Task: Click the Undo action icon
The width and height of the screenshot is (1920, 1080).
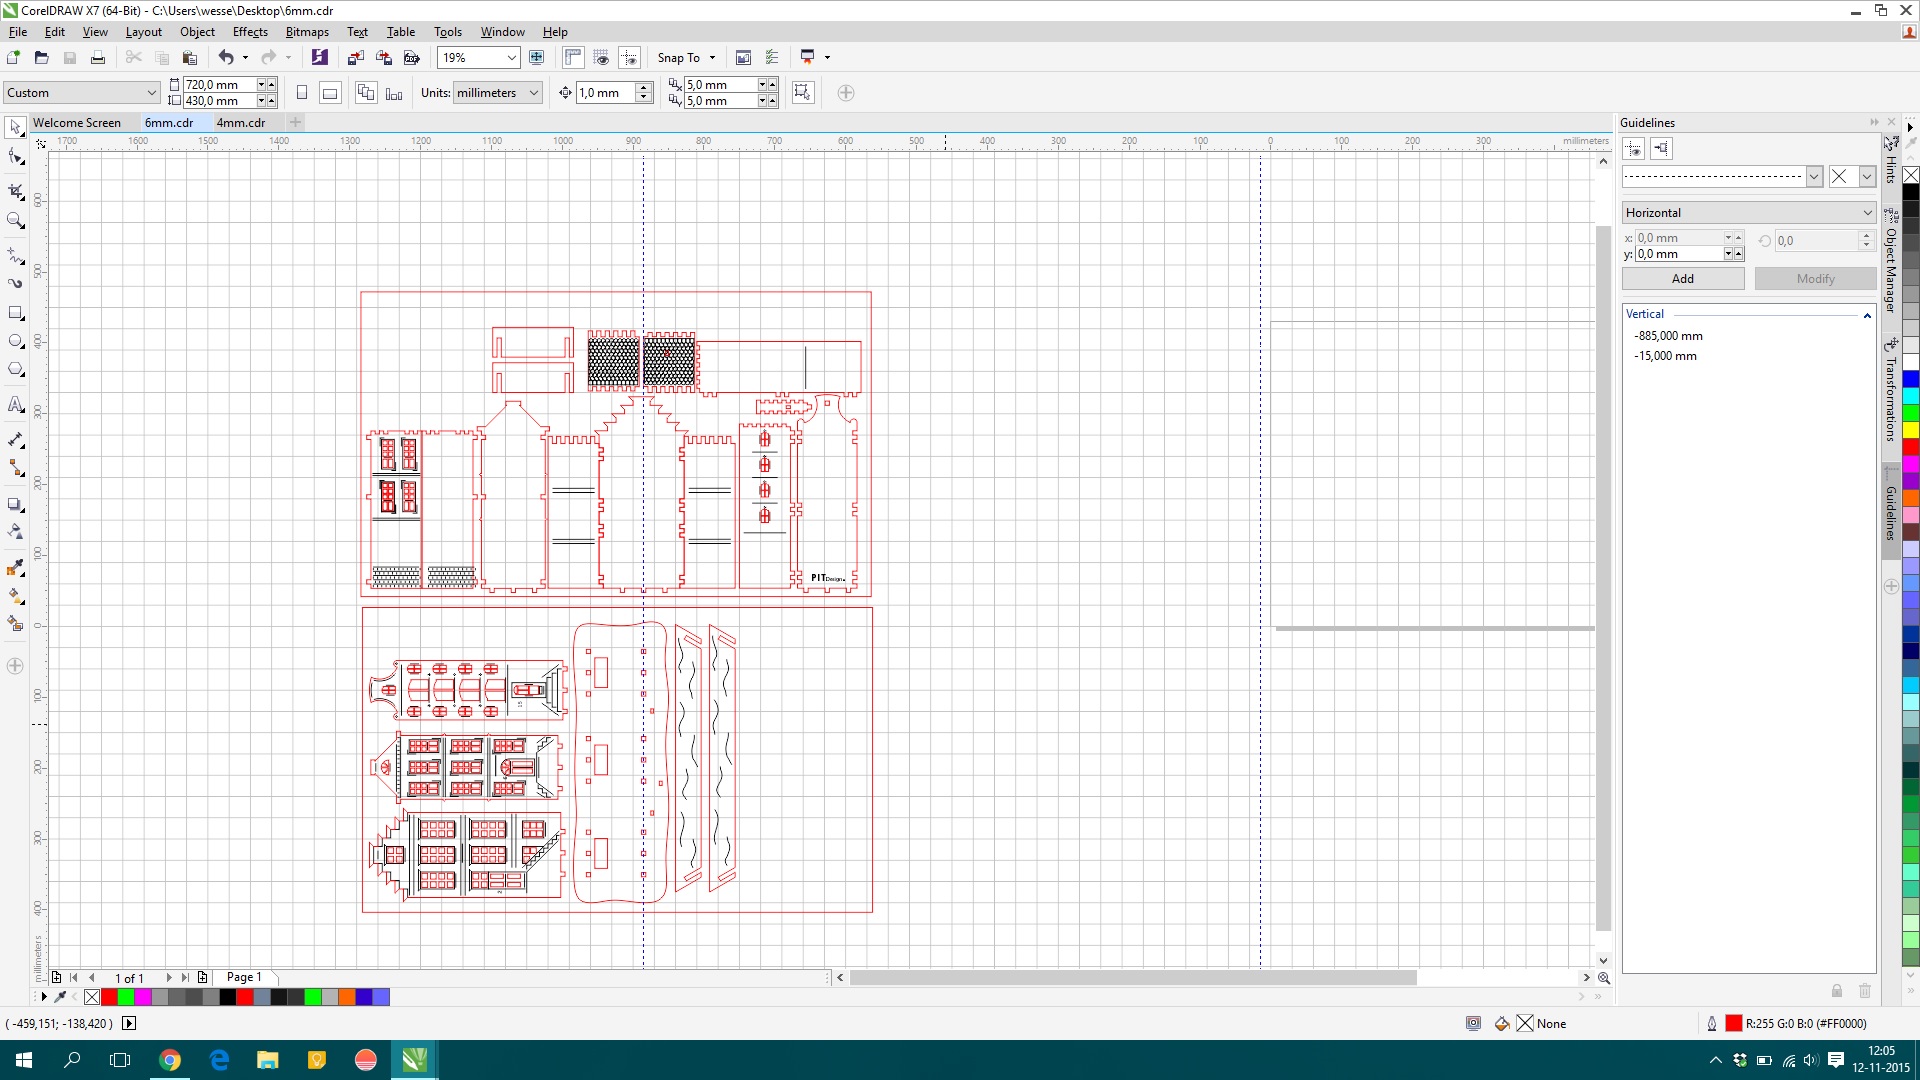Action: (224, 57)
